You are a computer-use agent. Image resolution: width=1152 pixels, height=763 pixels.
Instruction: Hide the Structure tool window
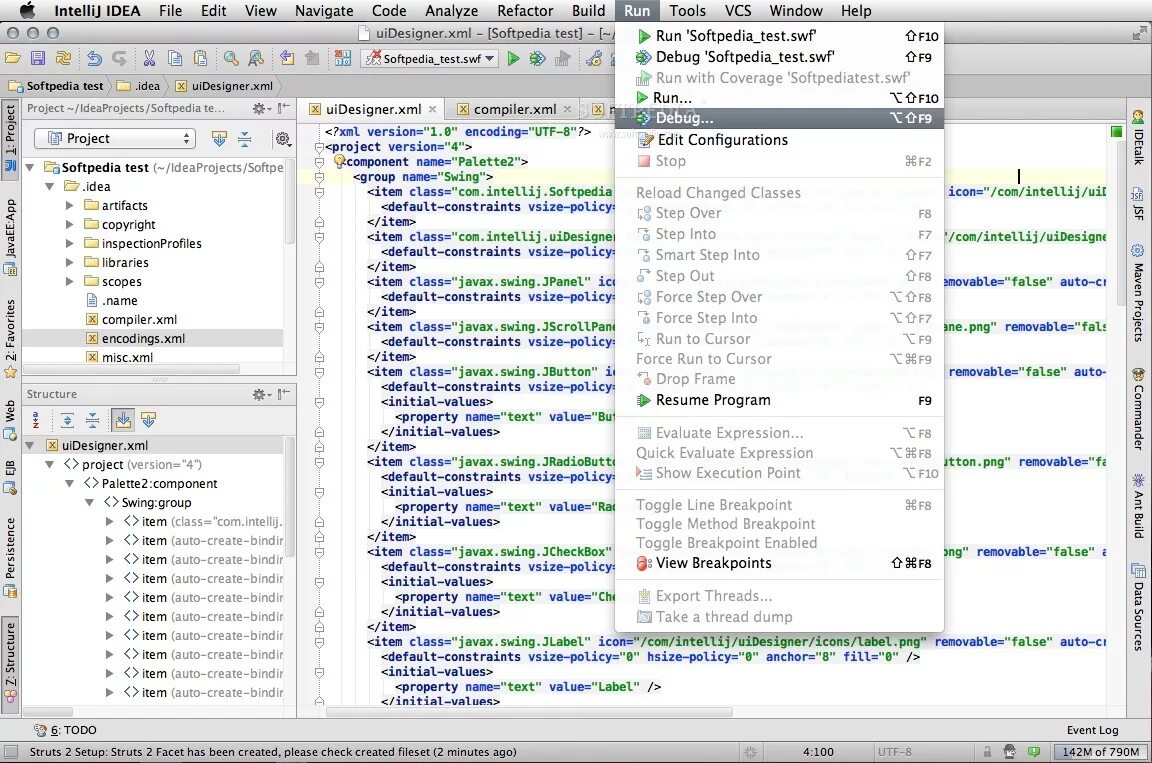tap(284, 394)
